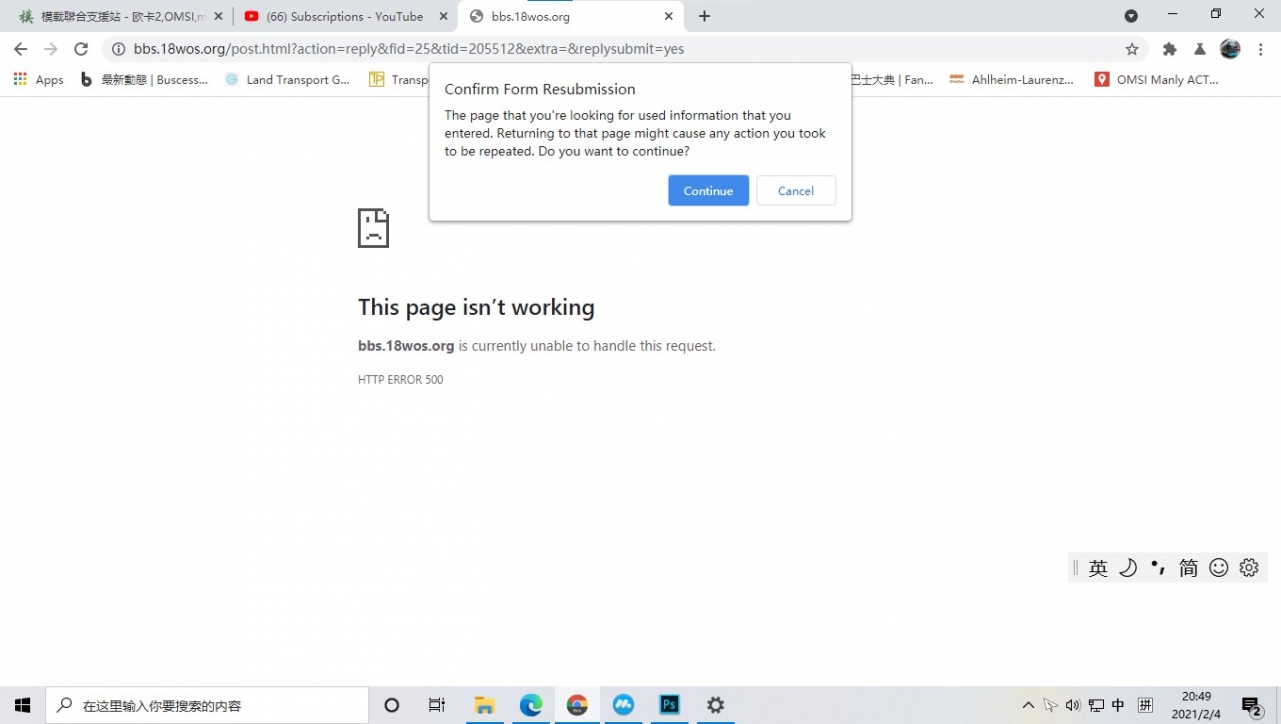The width and height of the screenshot is (1281, 724).
Task: Show hidden system tray icons
Action: [1028, 706]
